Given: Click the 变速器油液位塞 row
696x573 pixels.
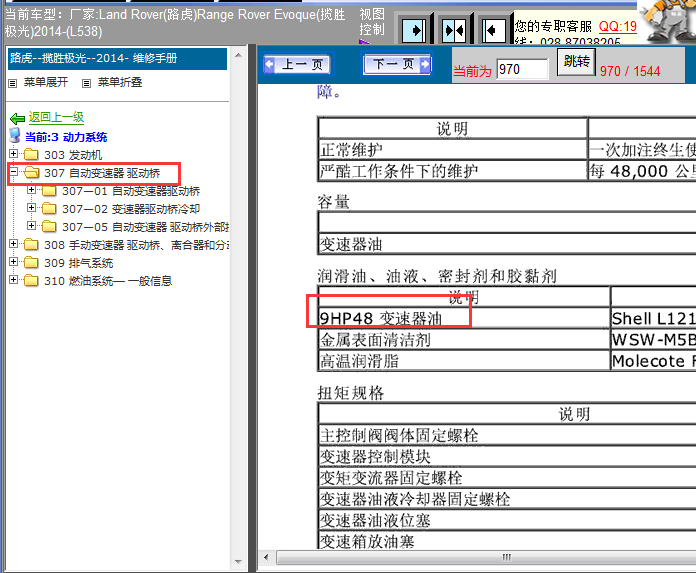Looking at the screenshot, I should 507,520.
